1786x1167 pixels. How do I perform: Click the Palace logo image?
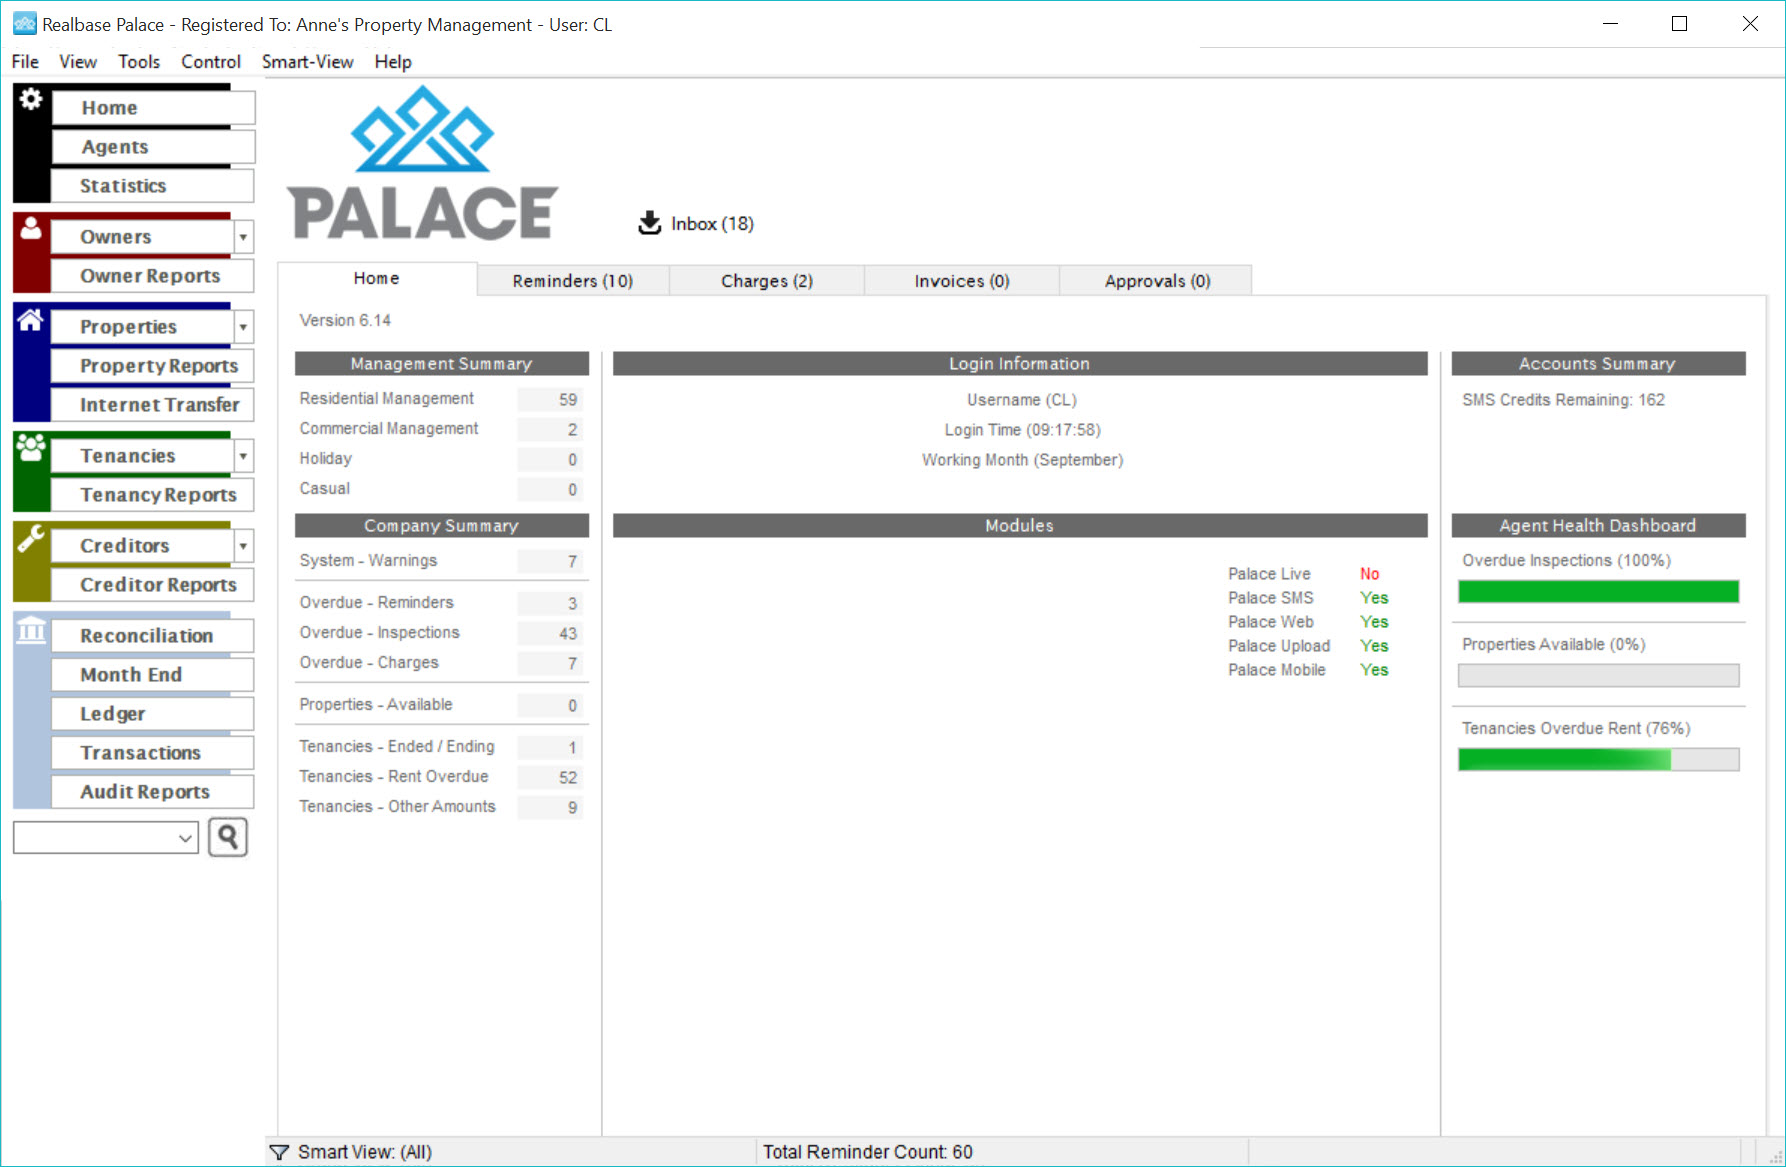[x=422, y=163]
